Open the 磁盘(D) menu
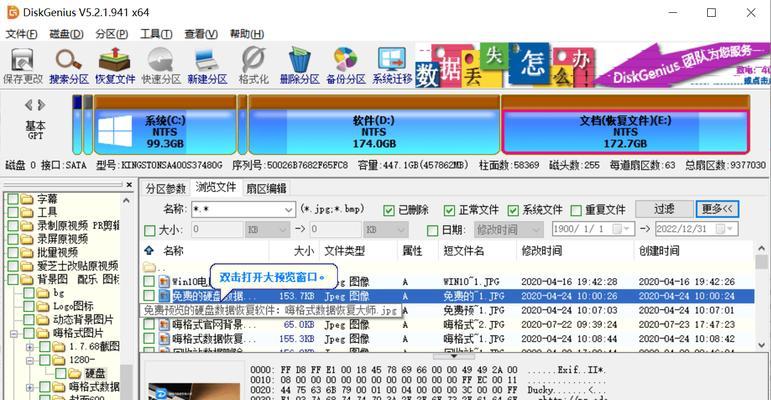 pyautogui.click(x=66, y=34)
